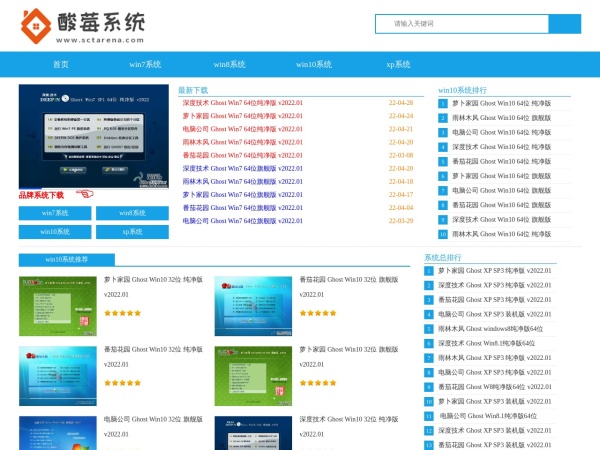
Task: Open title 深度技术 Ghost Win10 32位 纯净版
Action: pyautogui.click(x=349, y=427)
